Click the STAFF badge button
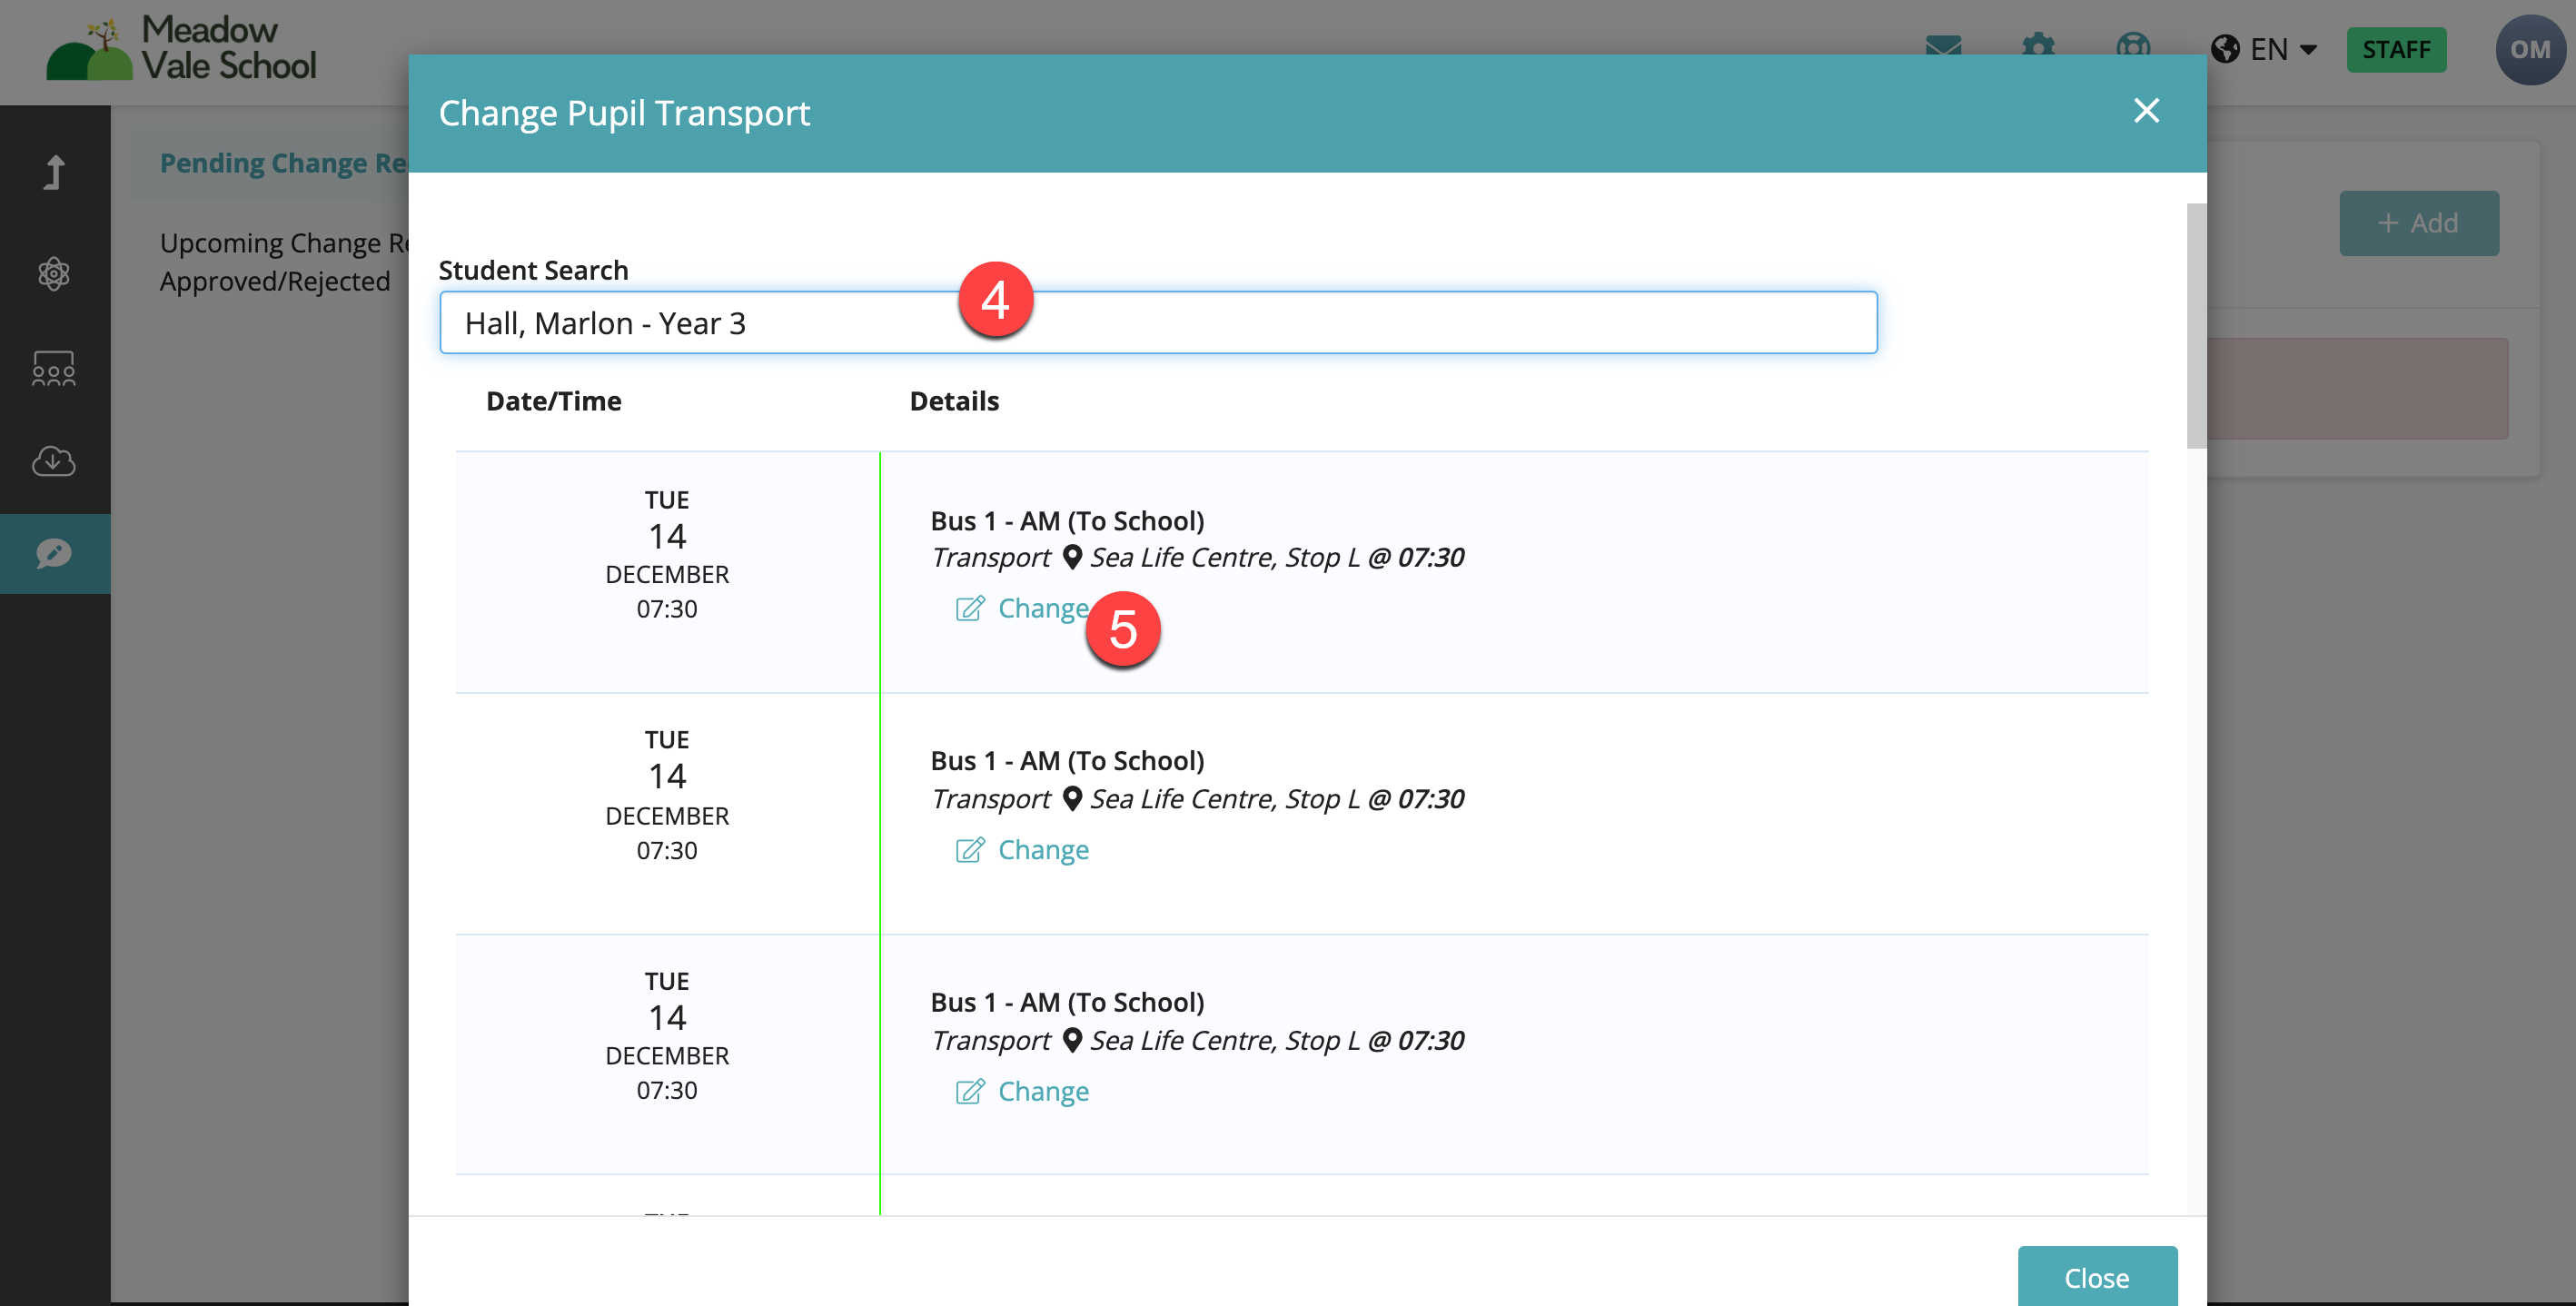Image resolution: width=2576 pixels, height=1306 pixels. click(x=2396, y=49)
